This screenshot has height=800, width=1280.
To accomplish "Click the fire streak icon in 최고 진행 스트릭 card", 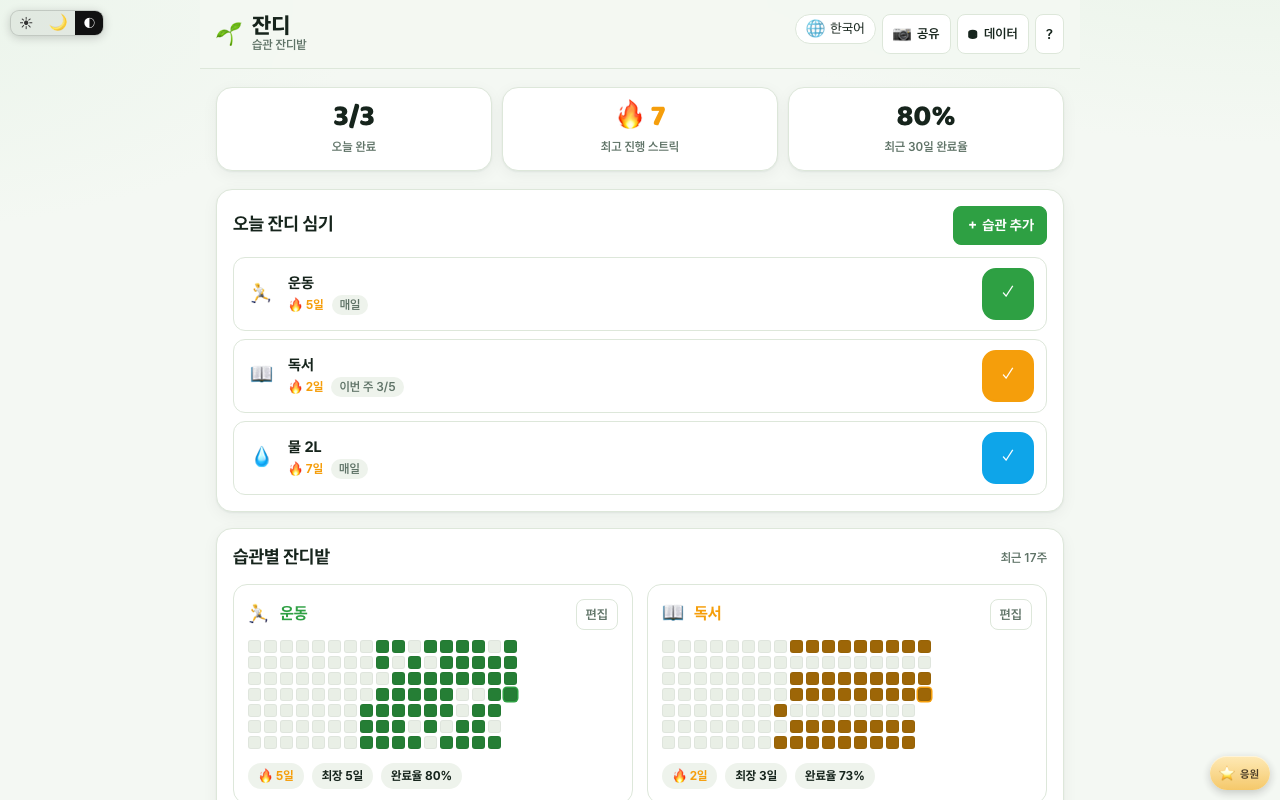I will coord(630,115).
